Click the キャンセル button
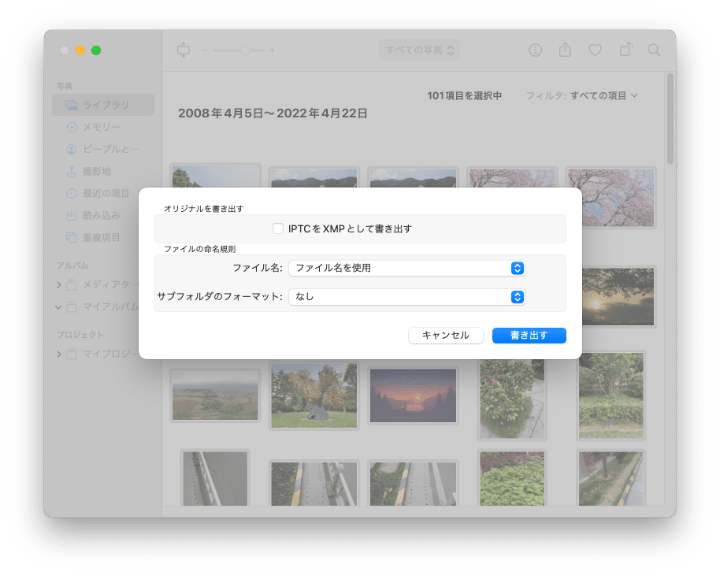 446,336
